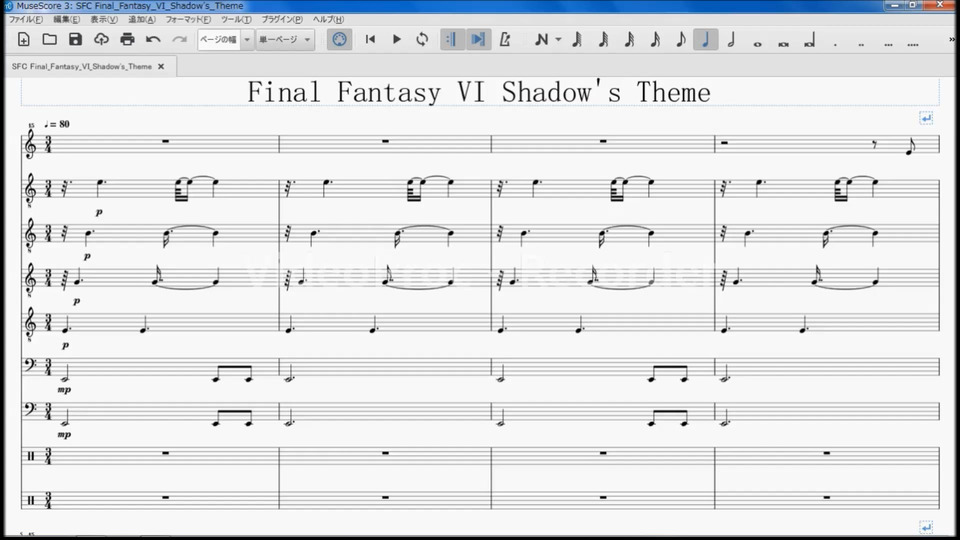
Task: Select whole note duration
Action: (x=757, y=43)
